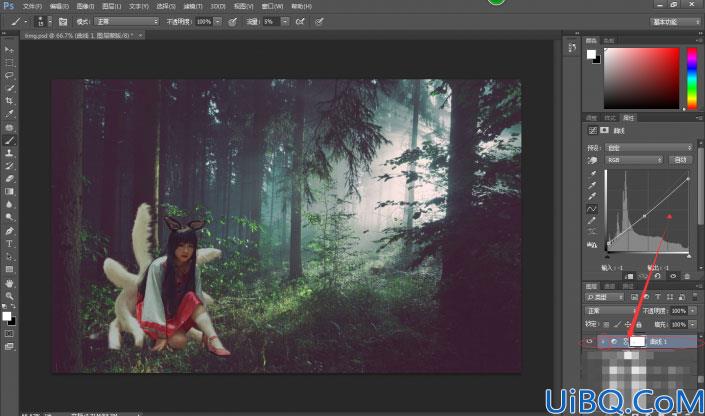Enable airbrush-style build-up icon
Image resolution: width=705 pixels, height=416 pixels.
point(300,22)
